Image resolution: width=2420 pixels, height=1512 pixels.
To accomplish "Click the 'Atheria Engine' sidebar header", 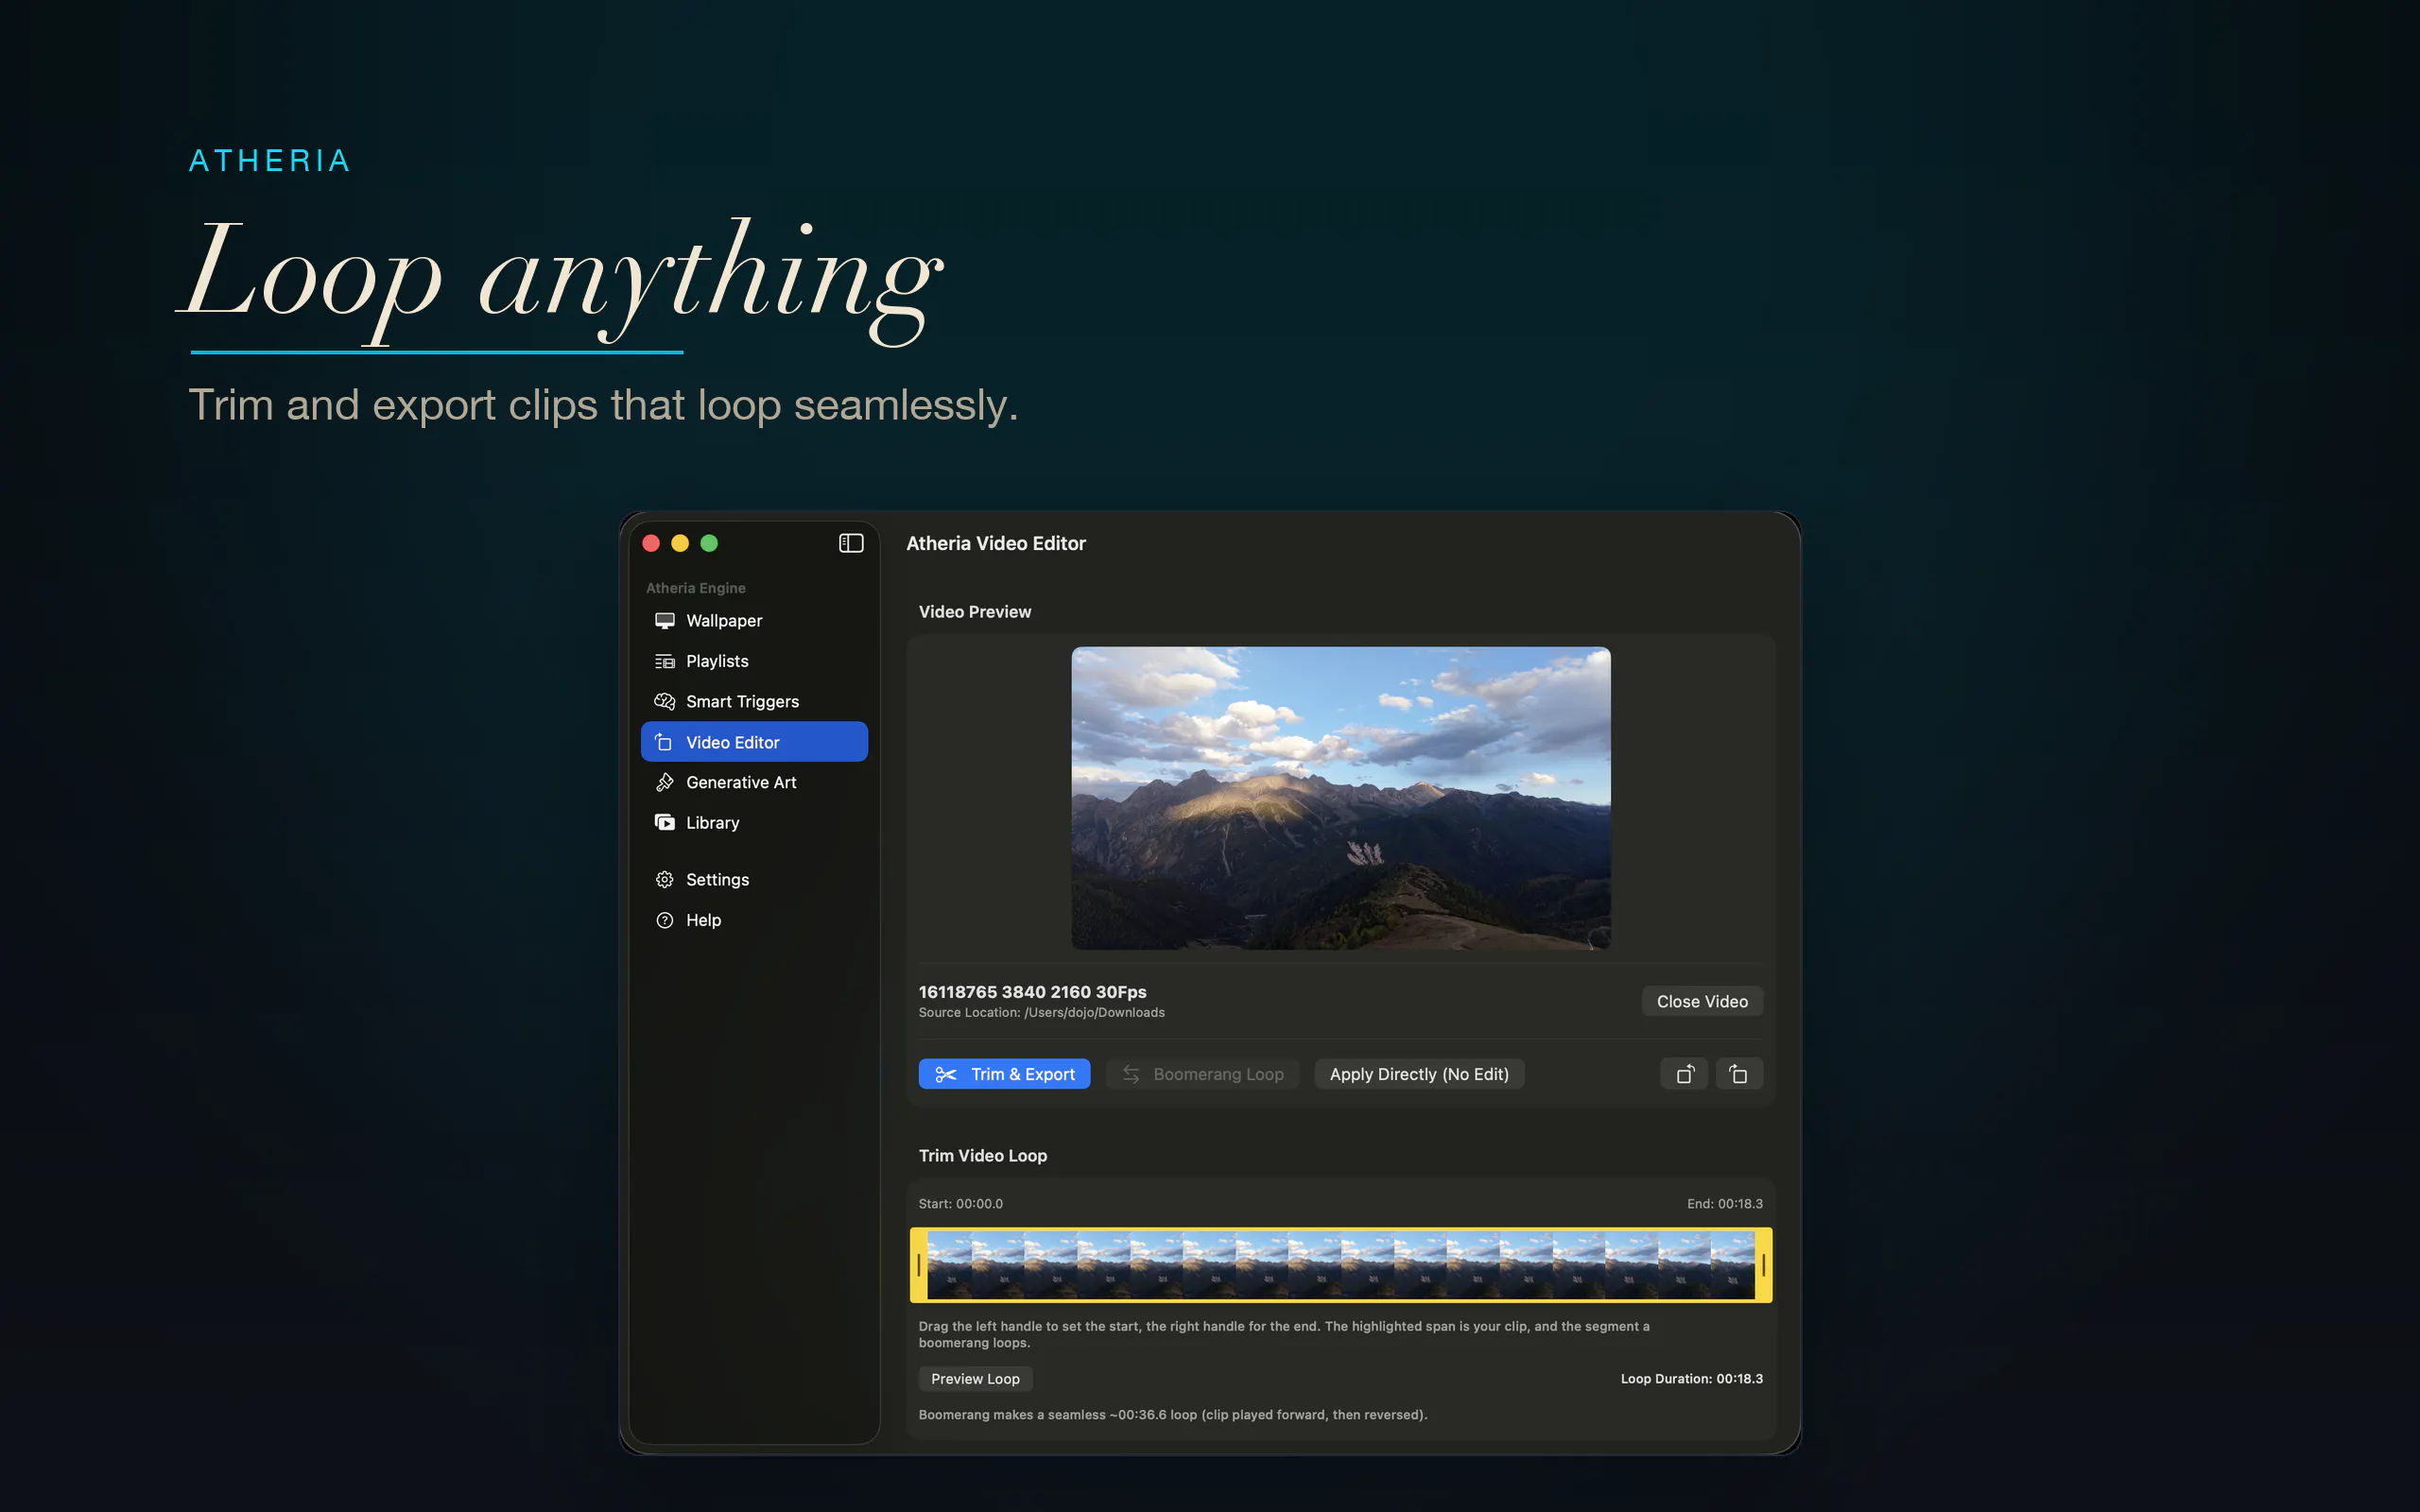I will tap(696, 588).
